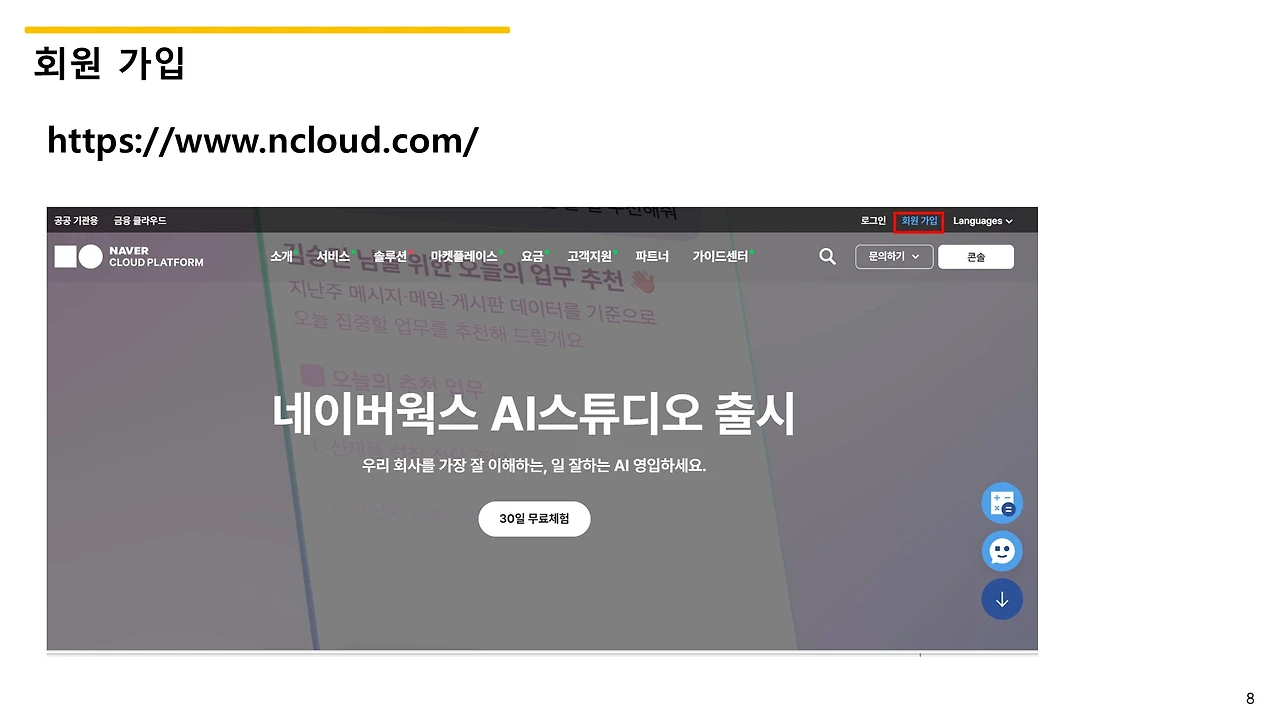
Task: Select the 마켓플레이스 menu item
Action: 462,256
